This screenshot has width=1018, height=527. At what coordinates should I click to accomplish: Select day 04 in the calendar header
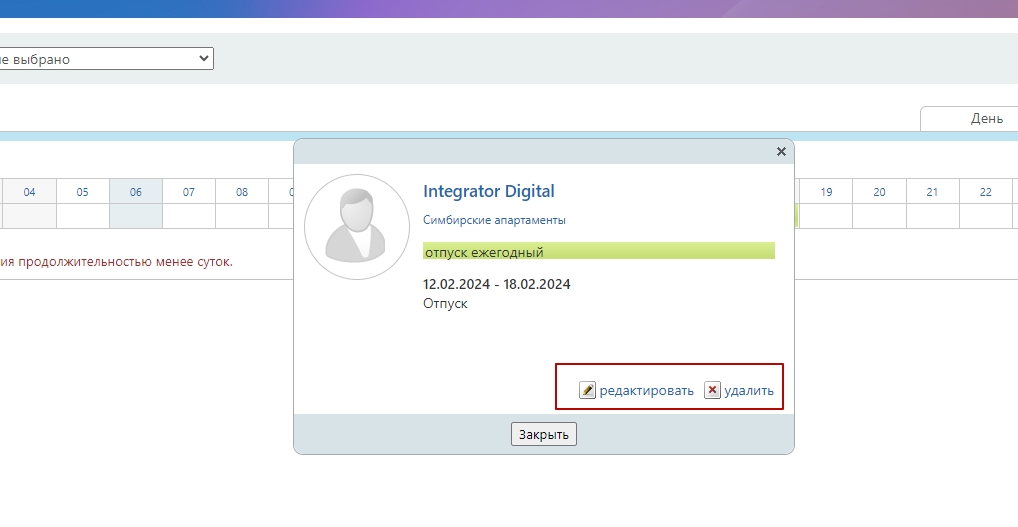(x=30, y=192)
